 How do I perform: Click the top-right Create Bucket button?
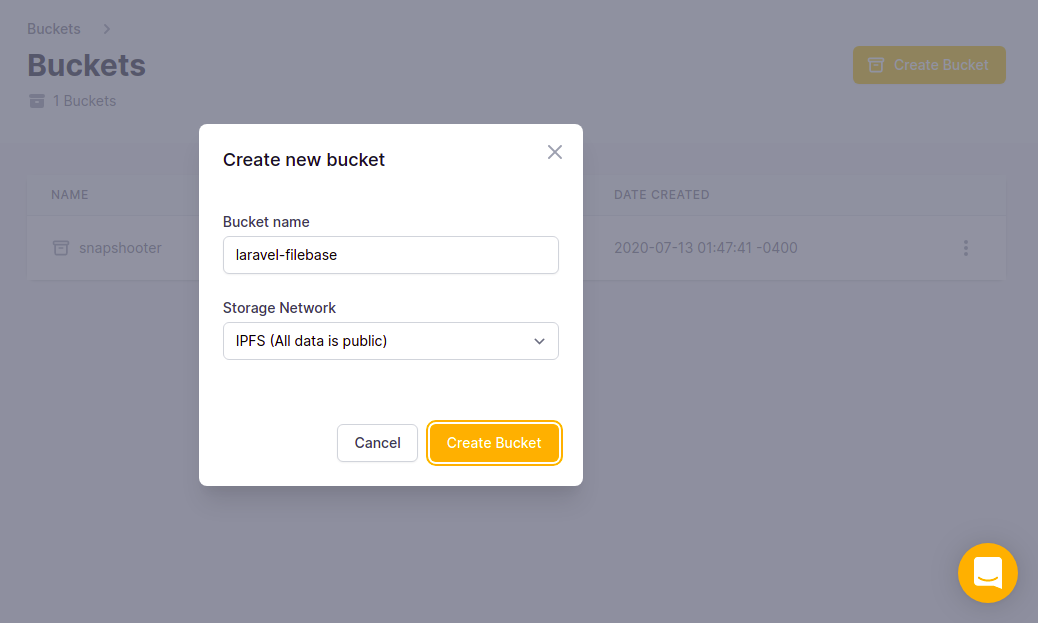(x=929, y=65)
